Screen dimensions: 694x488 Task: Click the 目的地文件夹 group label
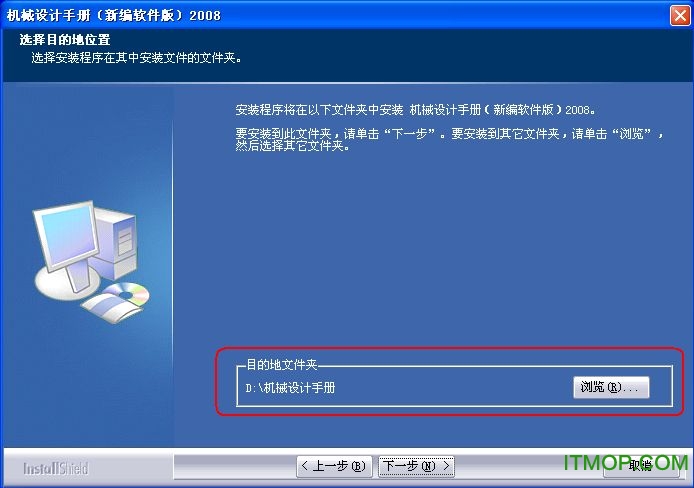282,365
